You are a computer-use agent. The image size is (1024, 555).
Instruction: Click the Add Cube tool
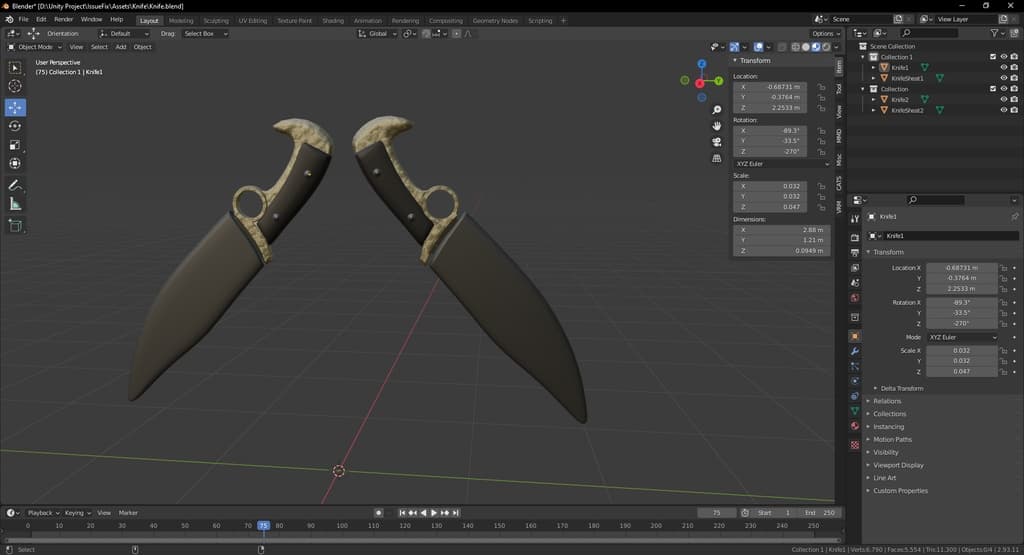pyautogui.click(x=15, y=226)
